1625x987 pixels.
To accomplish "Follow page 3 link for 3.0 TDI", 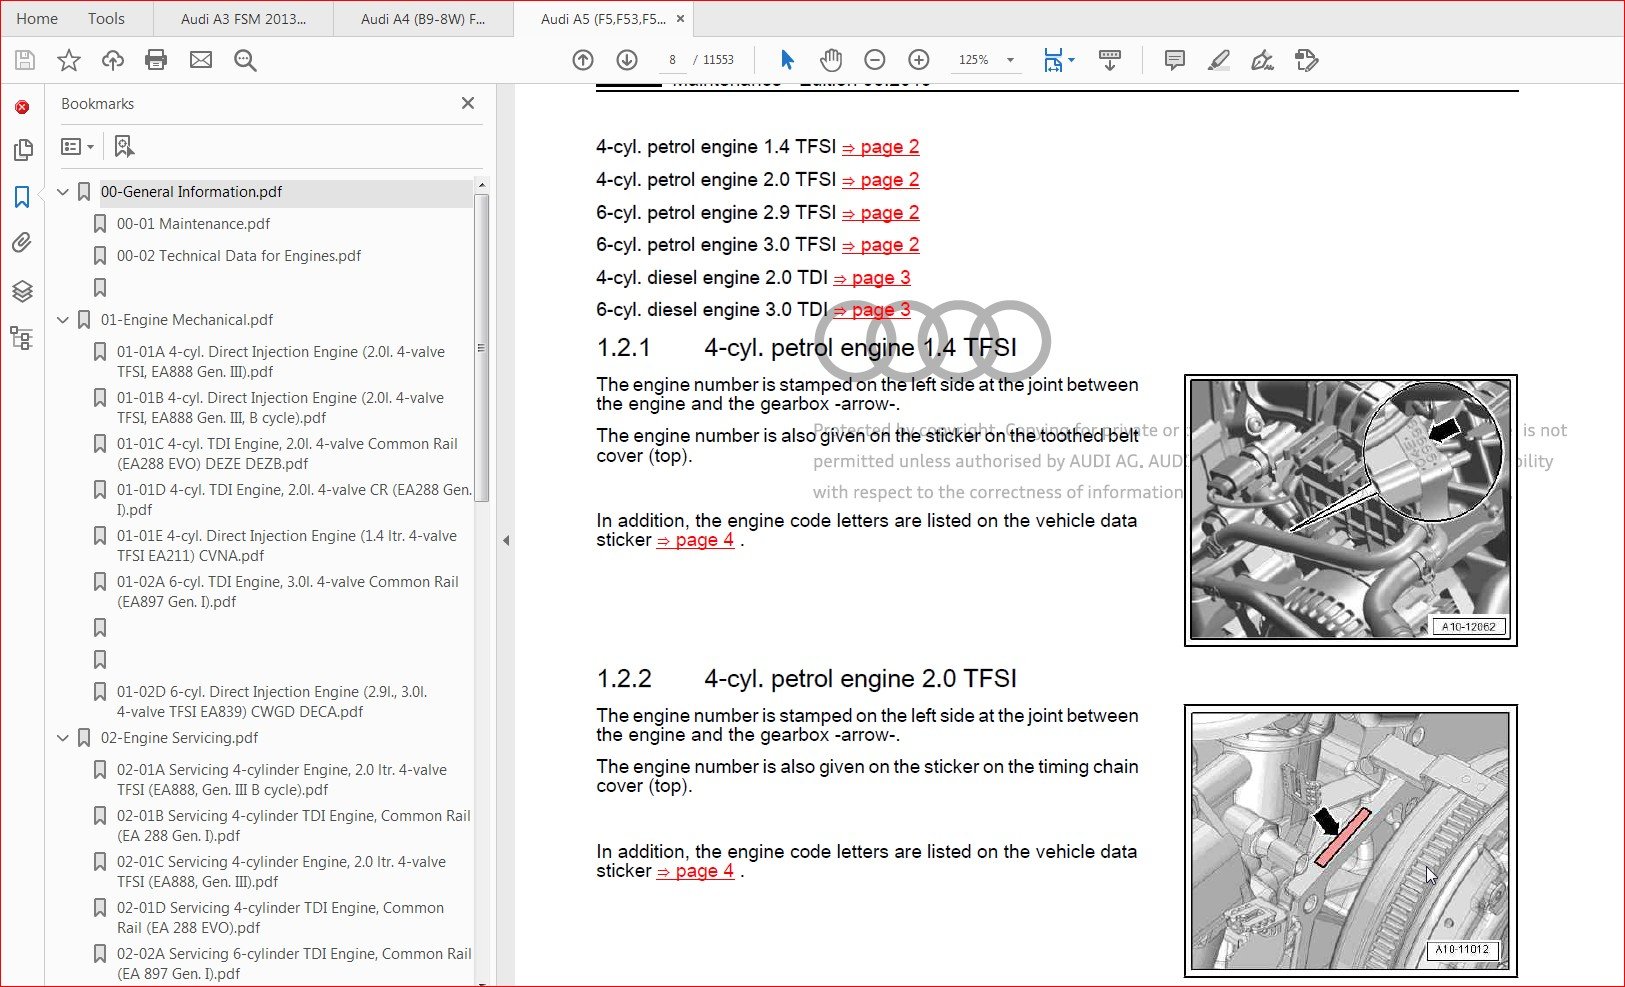I will (872, 310).
